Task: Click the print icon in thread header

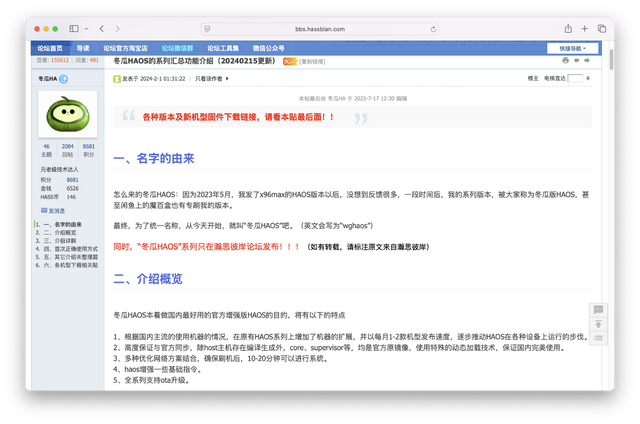Action: point(566,61)
